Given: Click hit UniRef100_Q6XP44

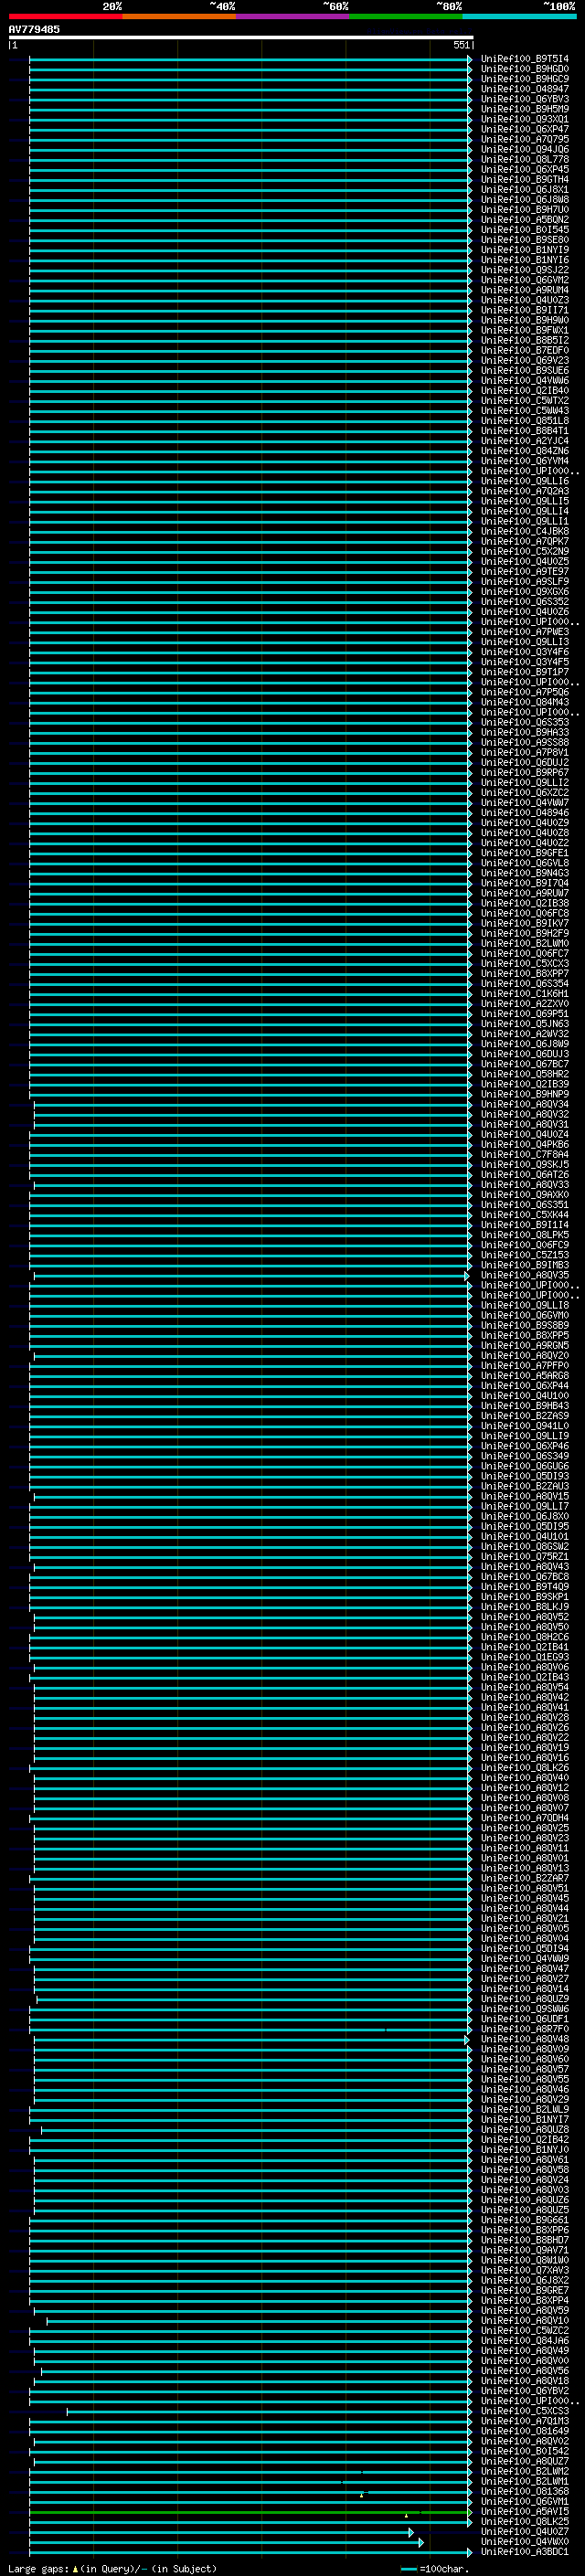Looking at the screenshot, I should pos(524,1385).
